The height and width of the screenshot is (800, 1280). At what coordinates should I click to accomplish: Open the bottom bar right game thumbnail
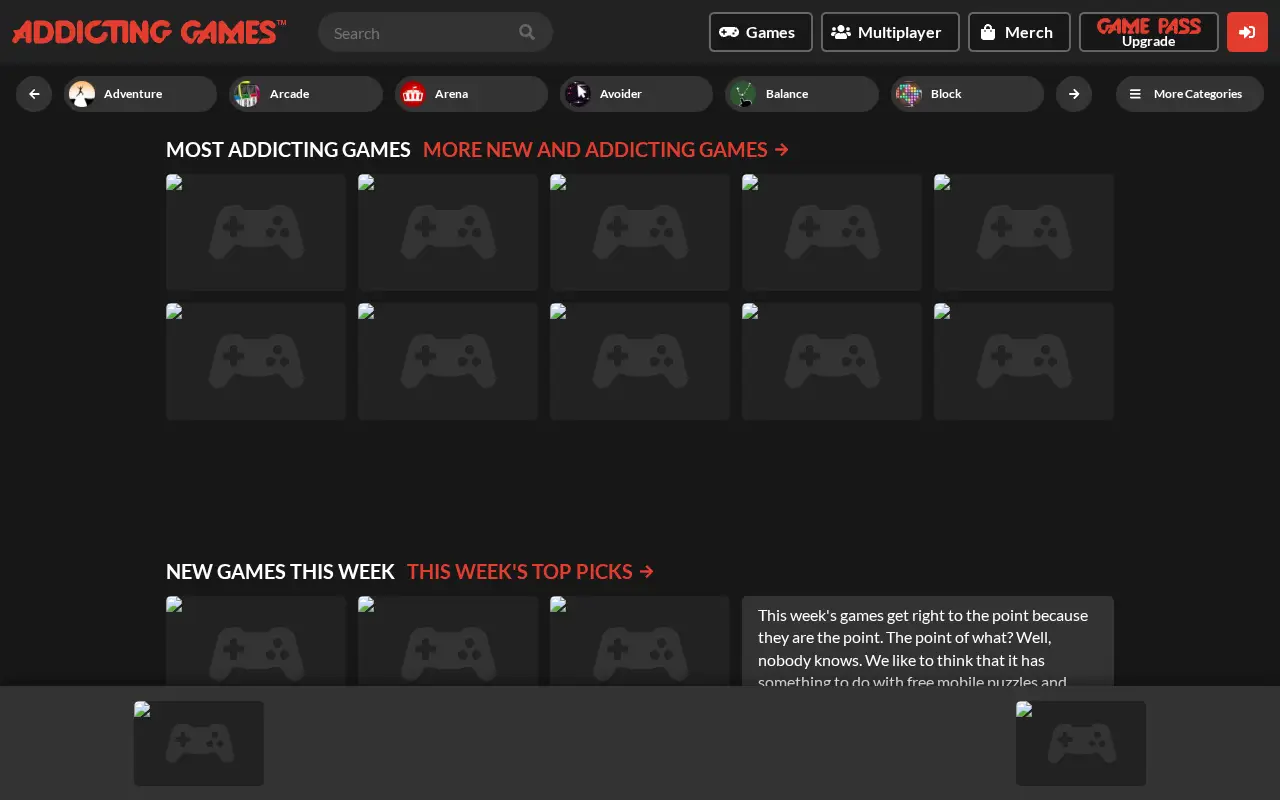1081,743
